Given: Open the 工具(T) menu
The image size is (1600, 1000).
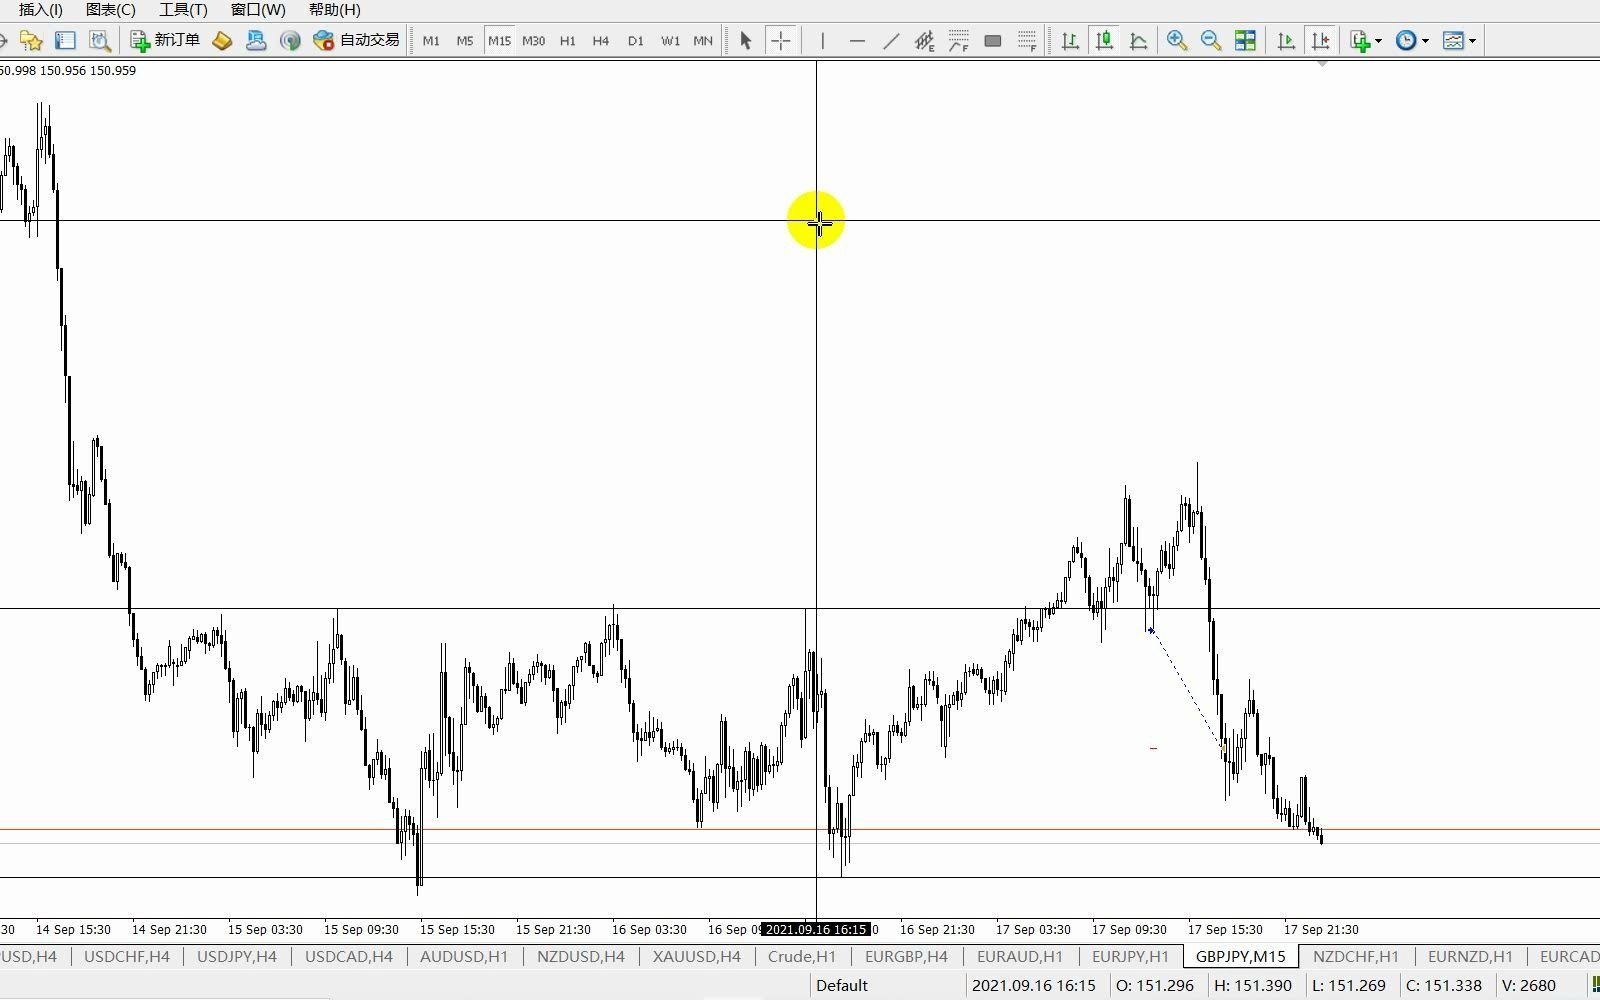Looking at the screenshot, I should tap(183, 10).
